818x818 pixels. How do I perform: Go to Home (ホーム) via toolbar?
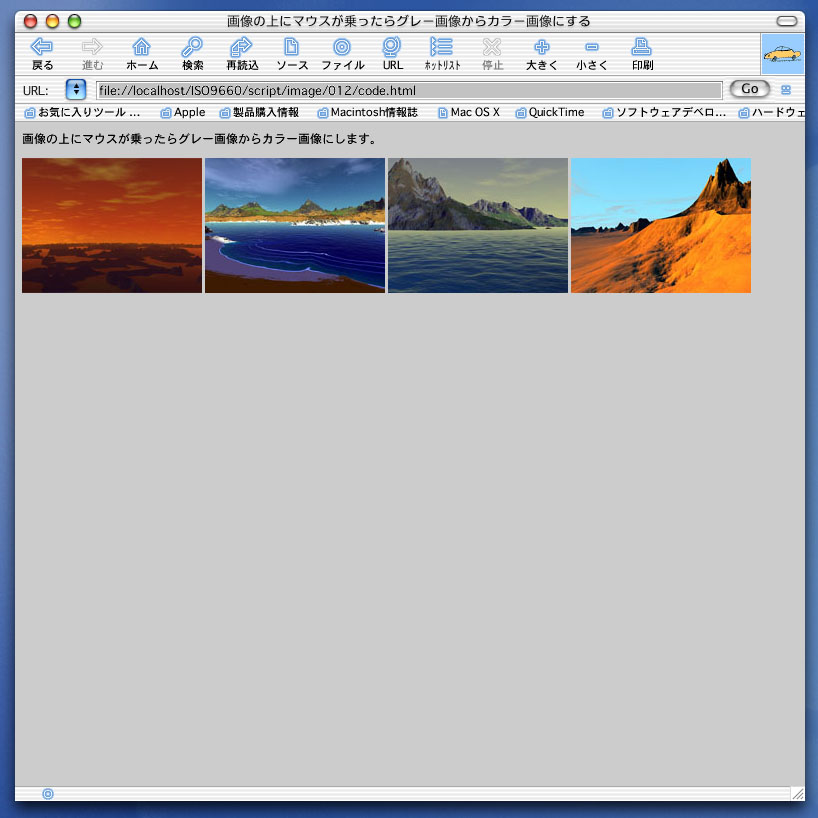point(141,47)
